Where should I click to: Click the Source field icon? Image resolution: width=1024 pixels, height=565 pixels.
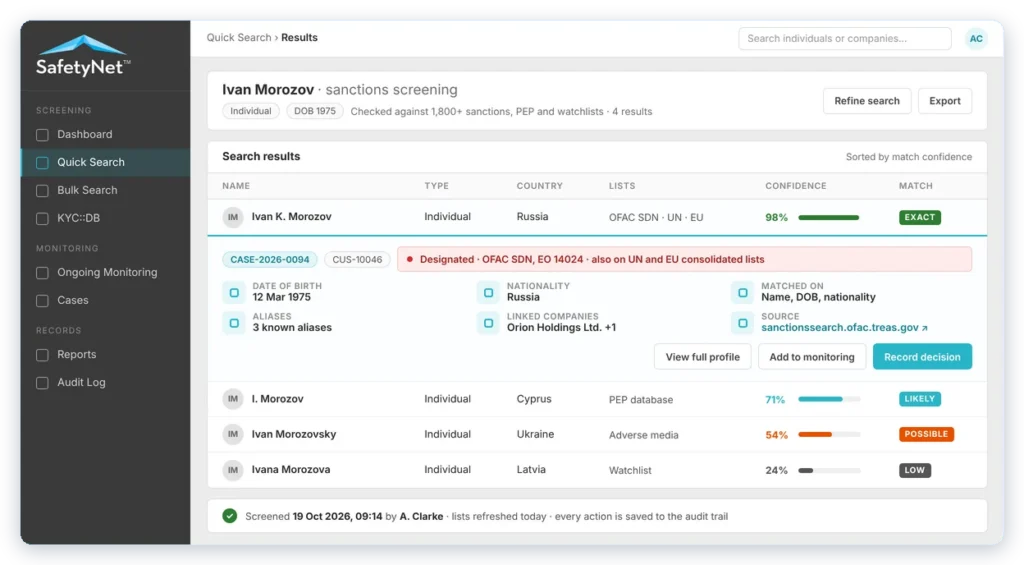[743, 323]
